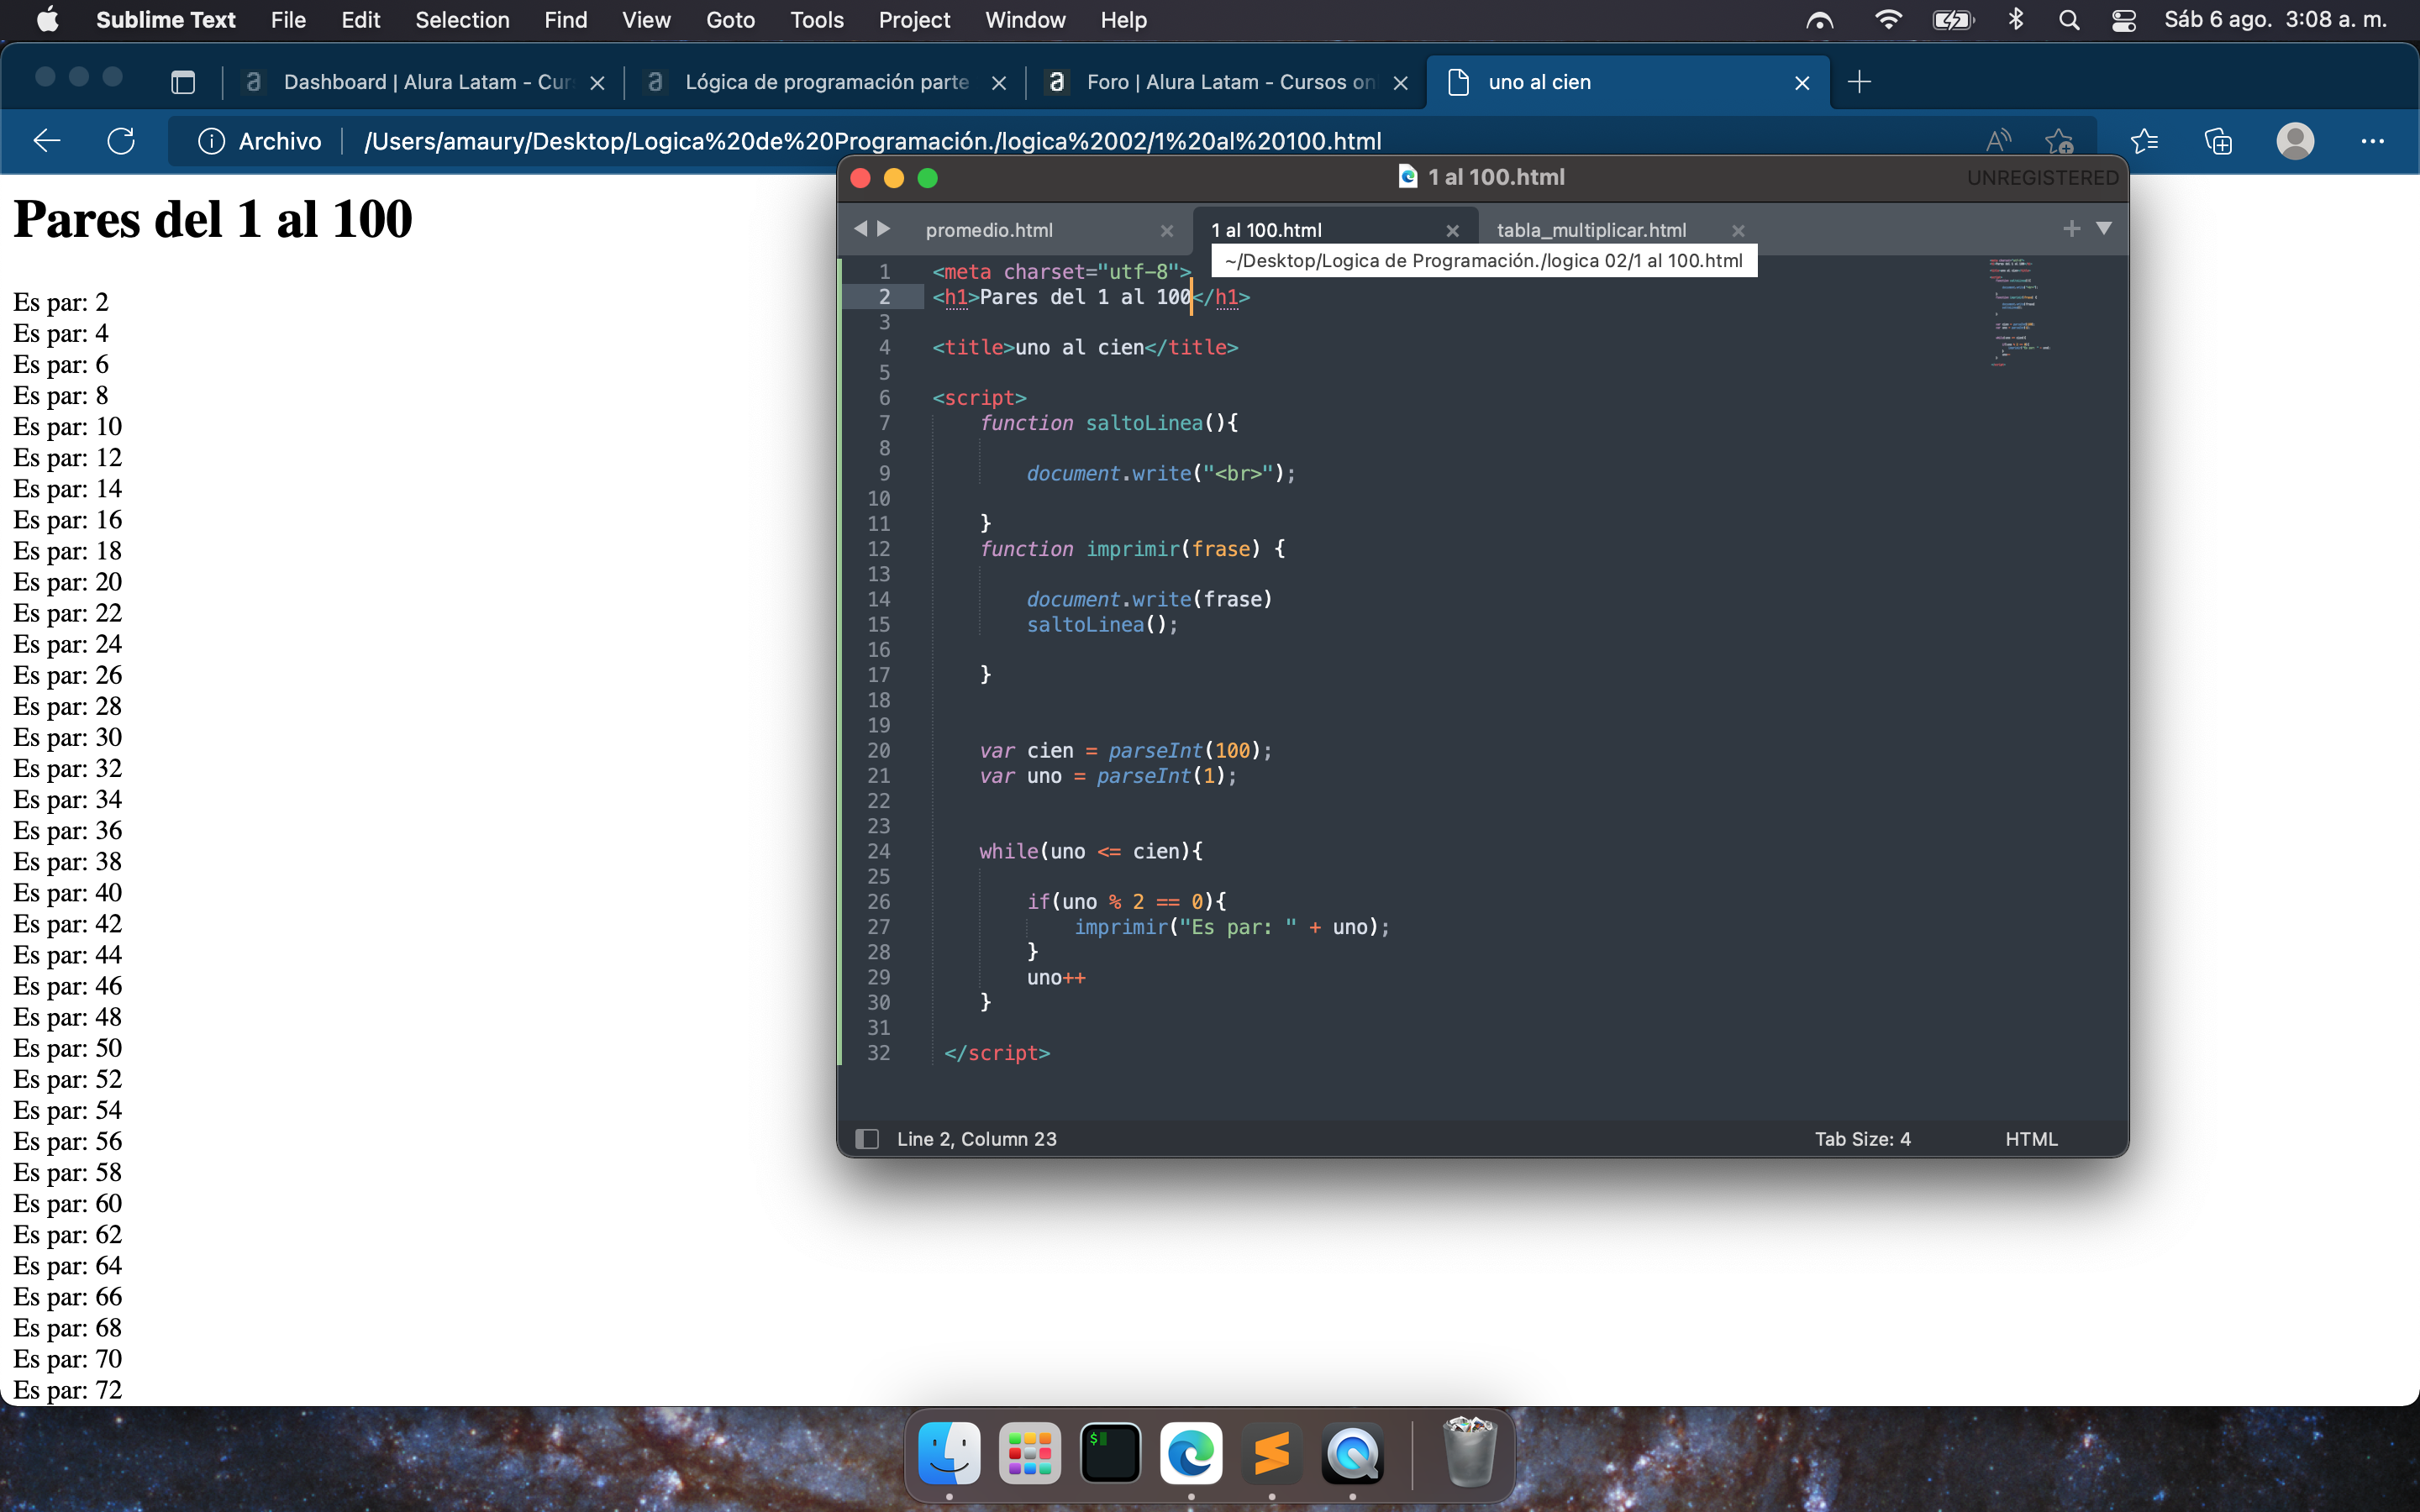Open the HTML syntax selector
This screenshot has height=1512, width=2420.
click(x=2031, y=1139)
